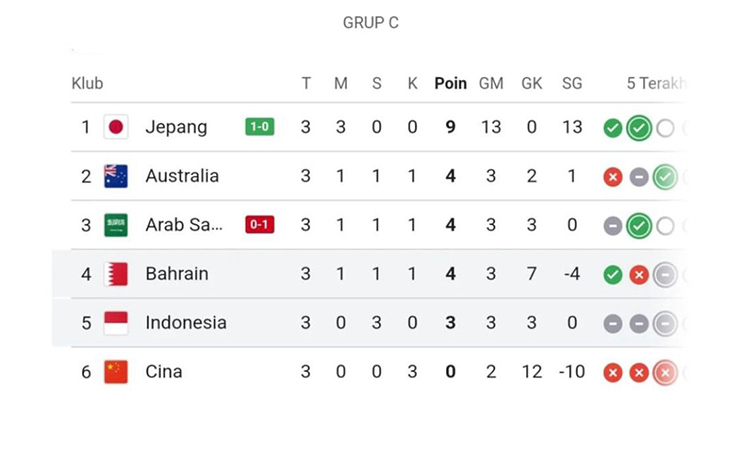Open the Bahrain team link

(x=177, y=274)
